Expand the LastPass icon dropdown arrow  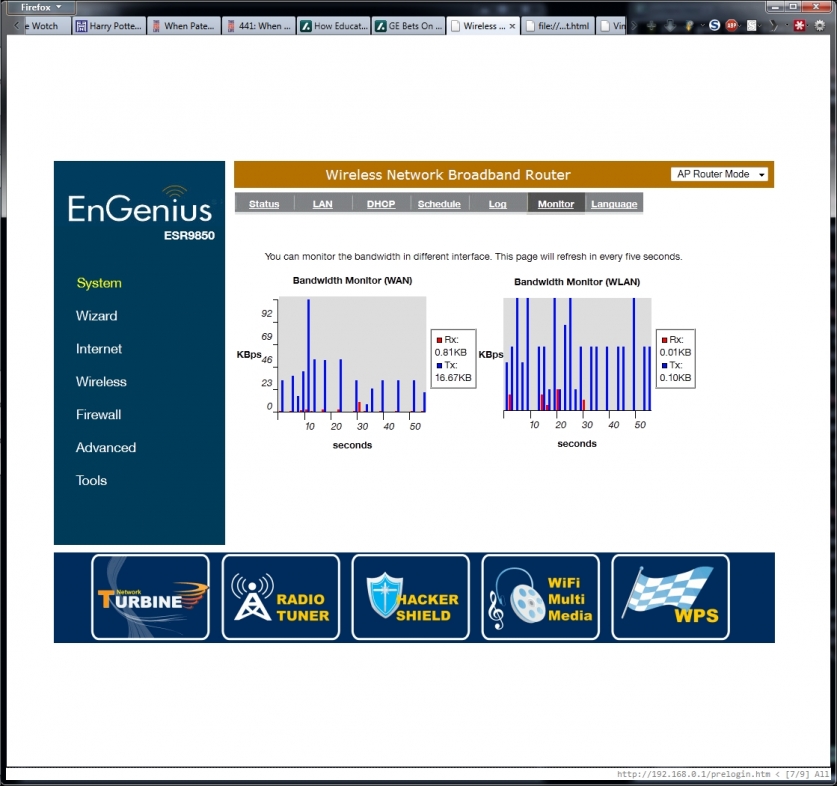[x=808, y=26]
